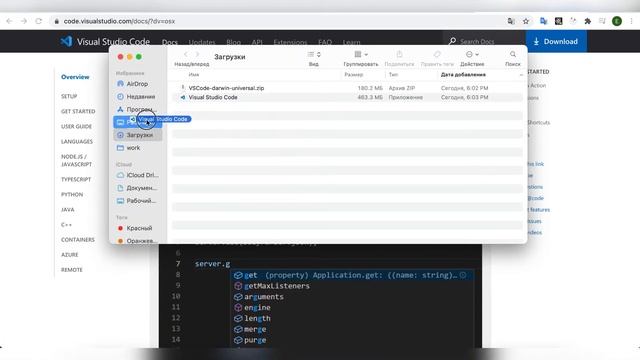Viewport: 640px width, 360px height.
Task: Click the browser forward arrow
Action: pyautogui.click(x=24, y=21)
